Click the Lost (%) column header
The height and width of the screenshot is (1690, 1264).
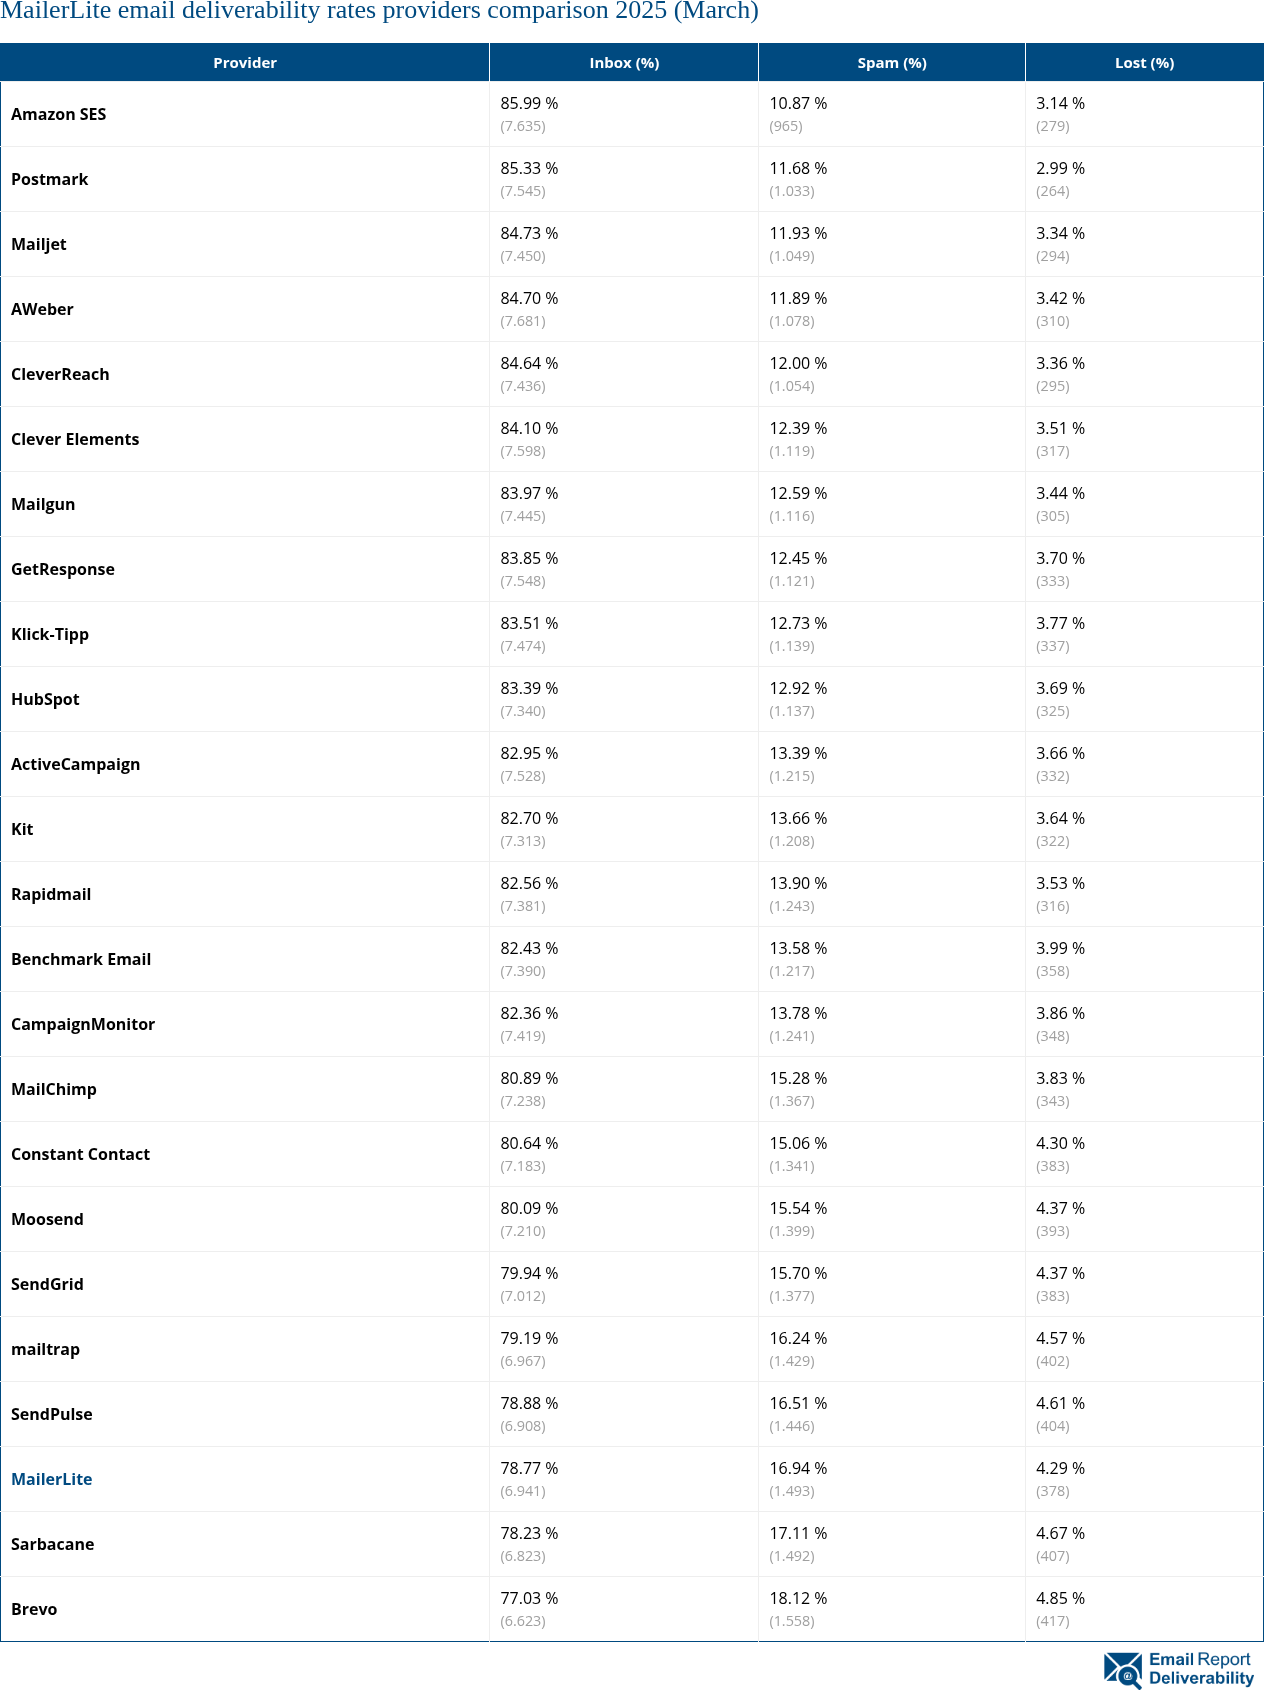(x=1144, y=63)
